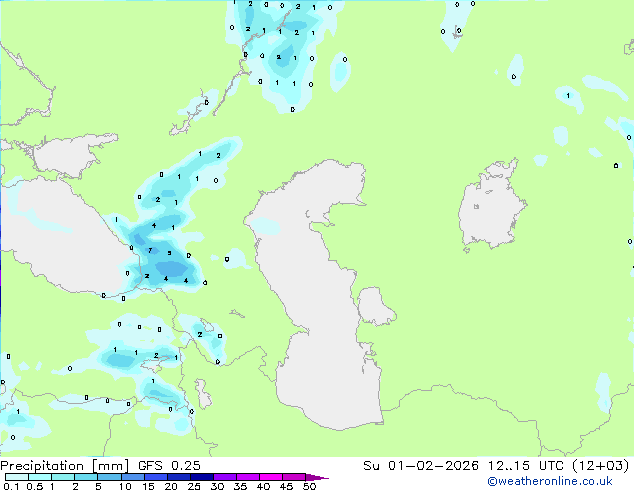Click the legend value "10"
The width and height of the screenshot is (634, 490).
pos(125,486)
